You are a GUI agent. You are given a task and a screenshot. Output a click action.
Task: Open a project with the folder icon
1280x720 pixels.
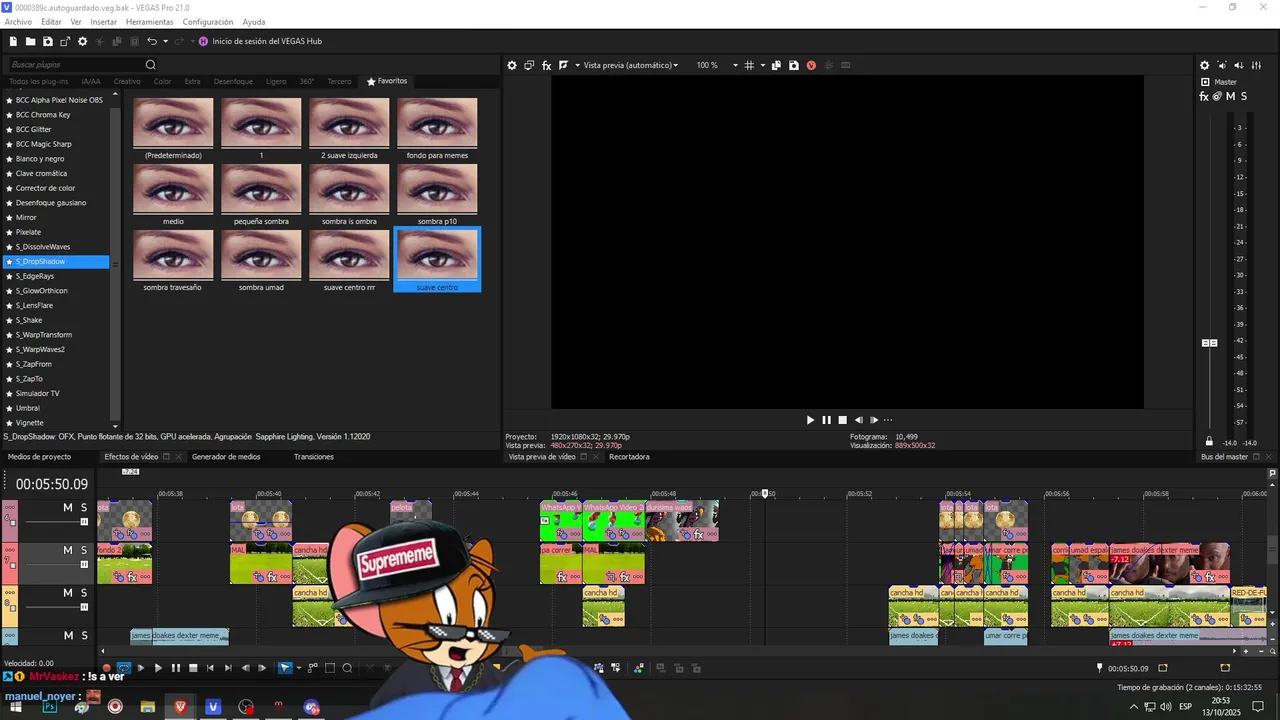[30, 41]
